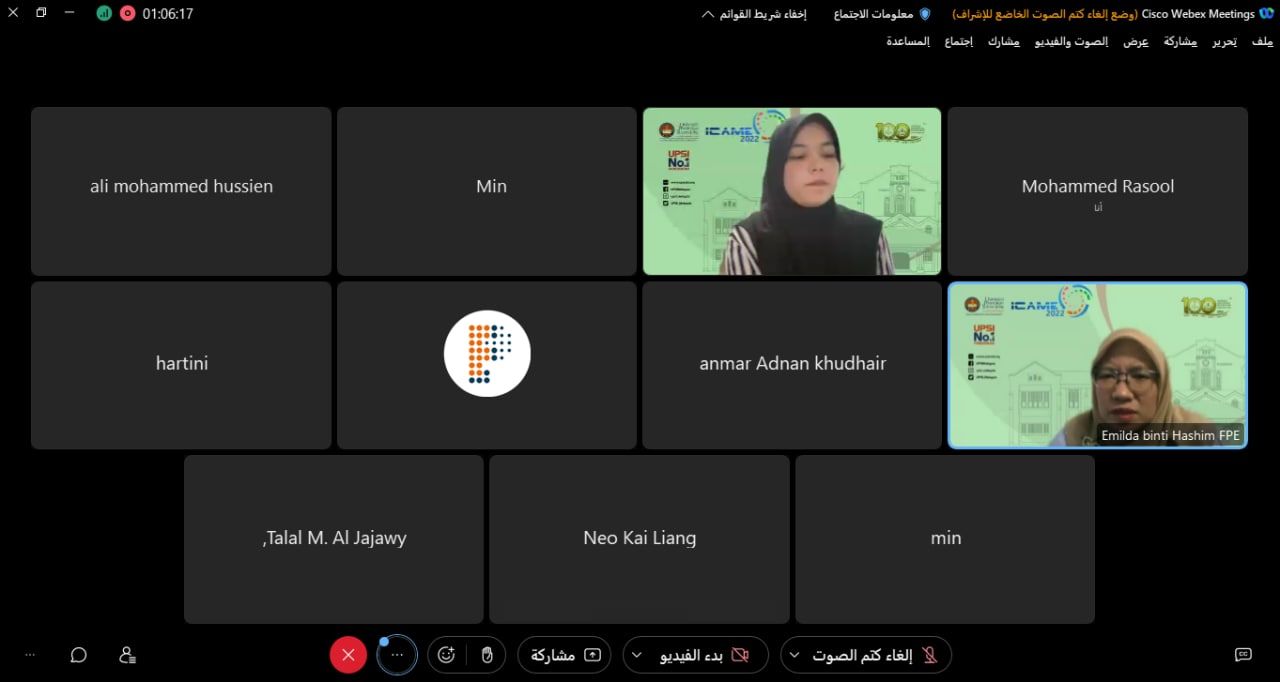Image resolution: width=1280 pixels, height=682 pixels.
Task: Click the green network signal indicator
Action: tap(104, 14)
